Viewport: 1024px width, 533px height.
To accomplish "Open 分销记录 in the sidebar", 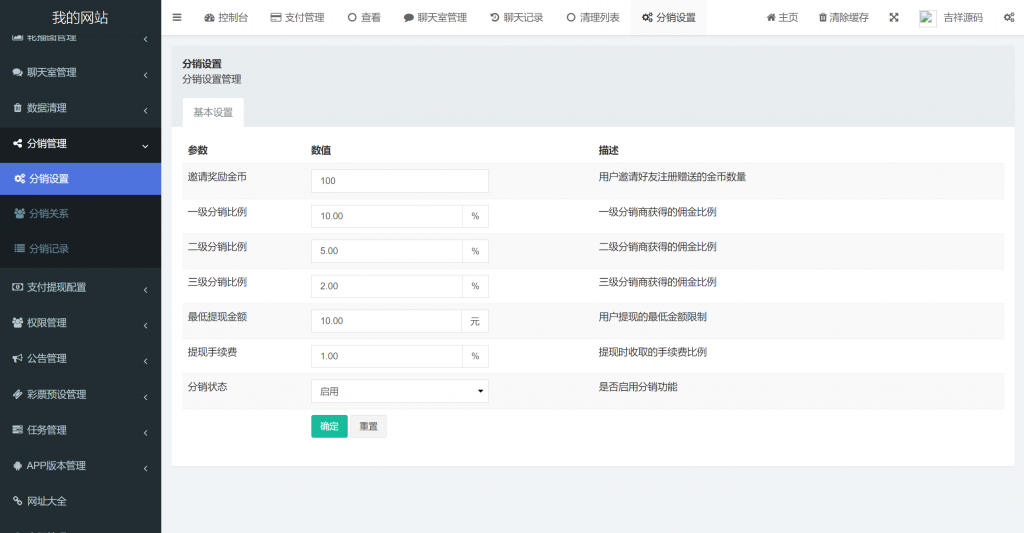I will 48,249.
